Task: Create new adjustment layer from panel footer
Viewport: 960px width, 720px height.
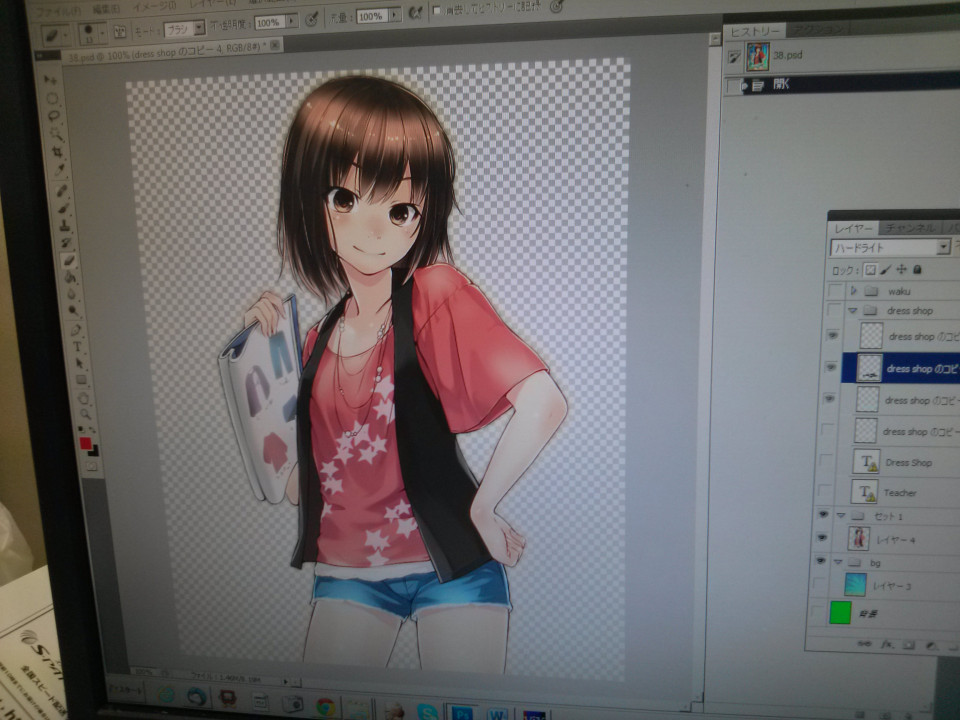Action: click(931, 645)
